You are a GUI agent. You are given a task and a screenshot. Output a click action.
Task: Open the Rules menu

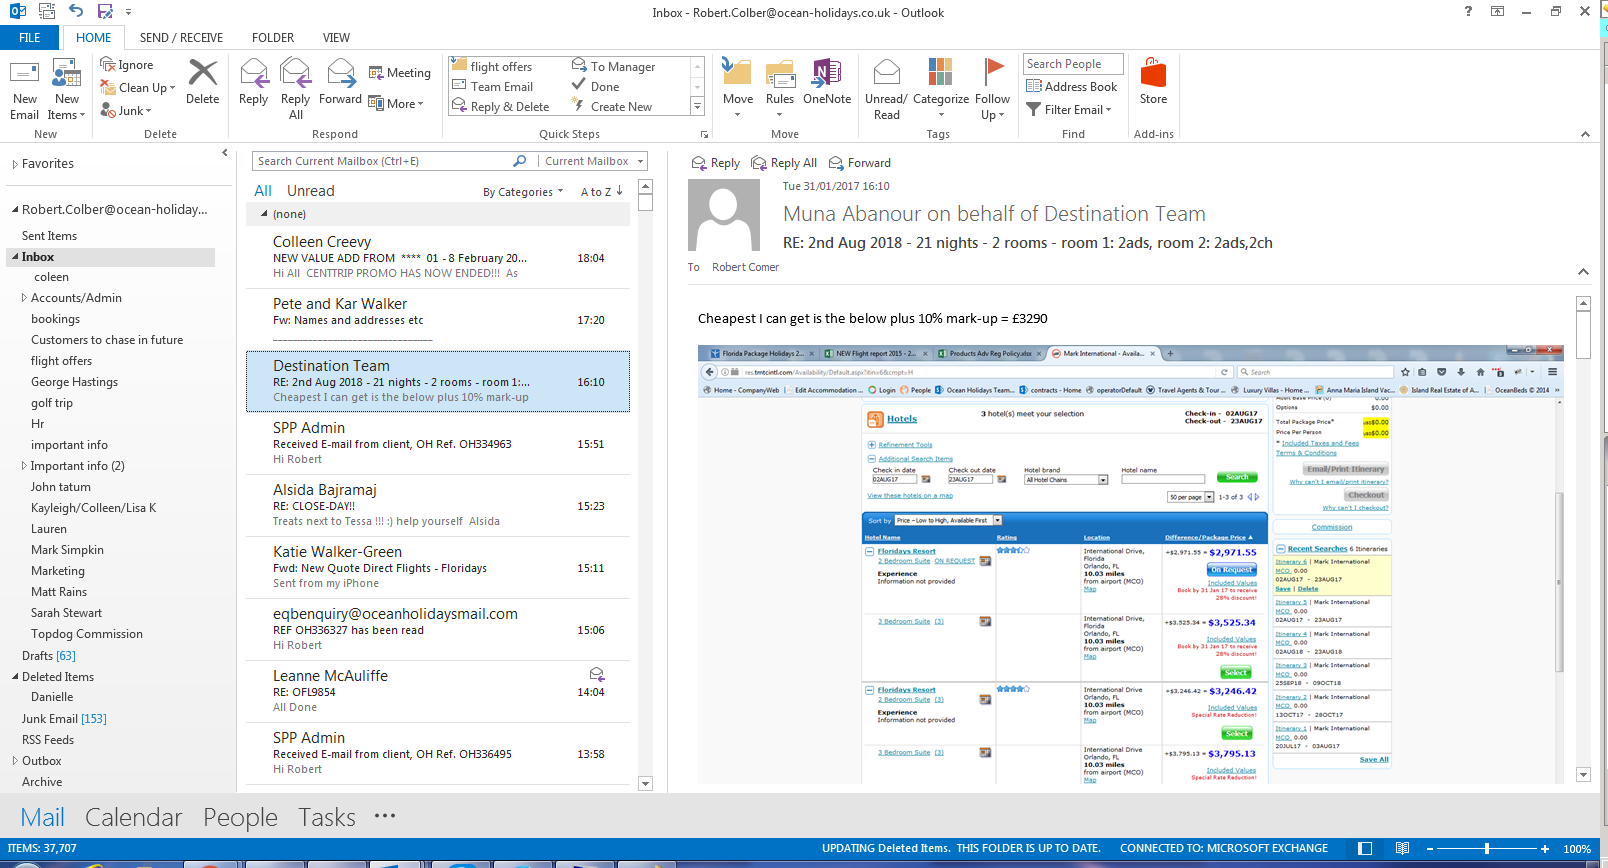point(780,89)
